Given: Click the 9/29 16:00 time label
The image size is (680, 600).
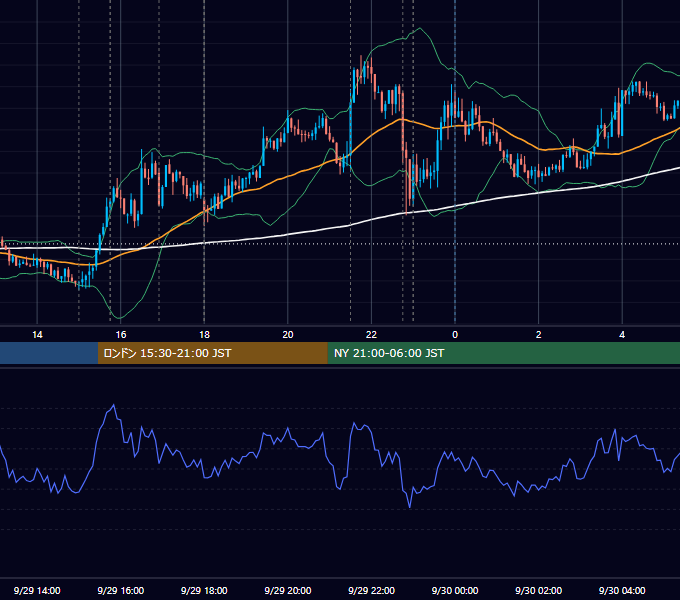Looking at the screenshot, I should click(x=121, y=590).
